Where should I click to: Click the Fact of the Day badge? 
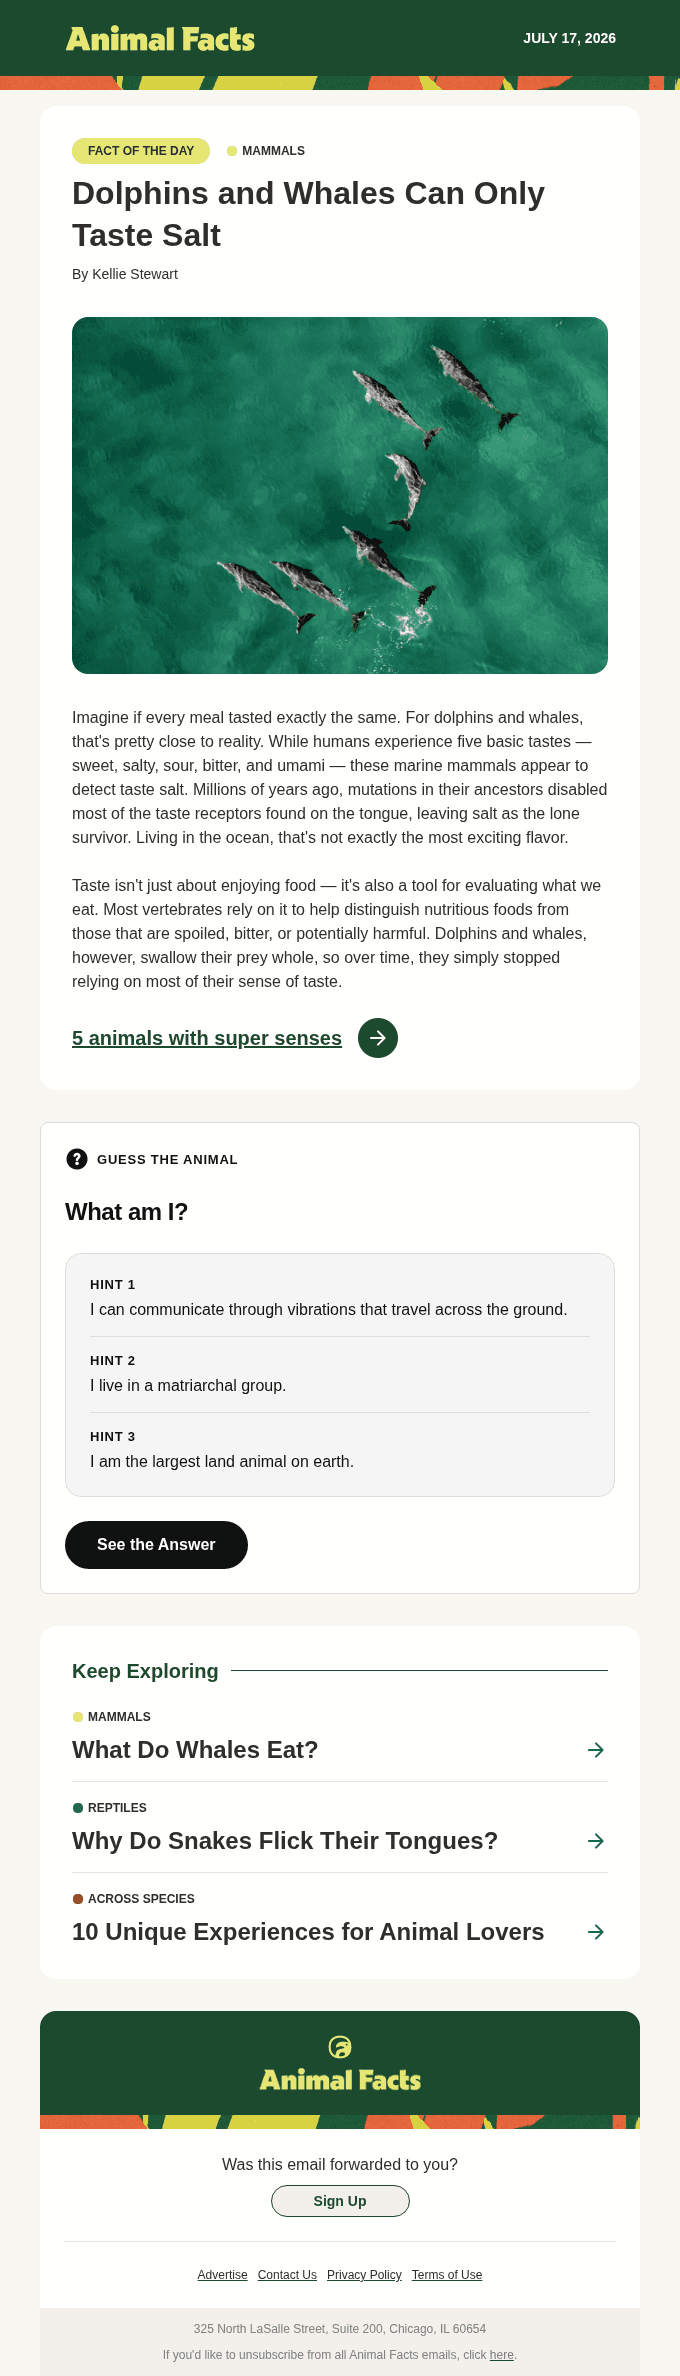coord(141,151)
